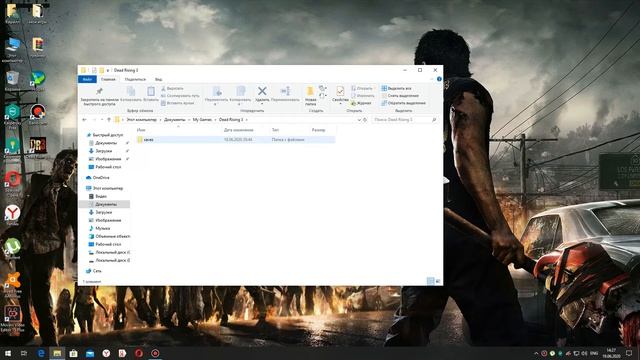This screenshot has height=360, width=640.
Task: Click Invert selection (Обратить выделение)
Action: (x=403, y=103)
